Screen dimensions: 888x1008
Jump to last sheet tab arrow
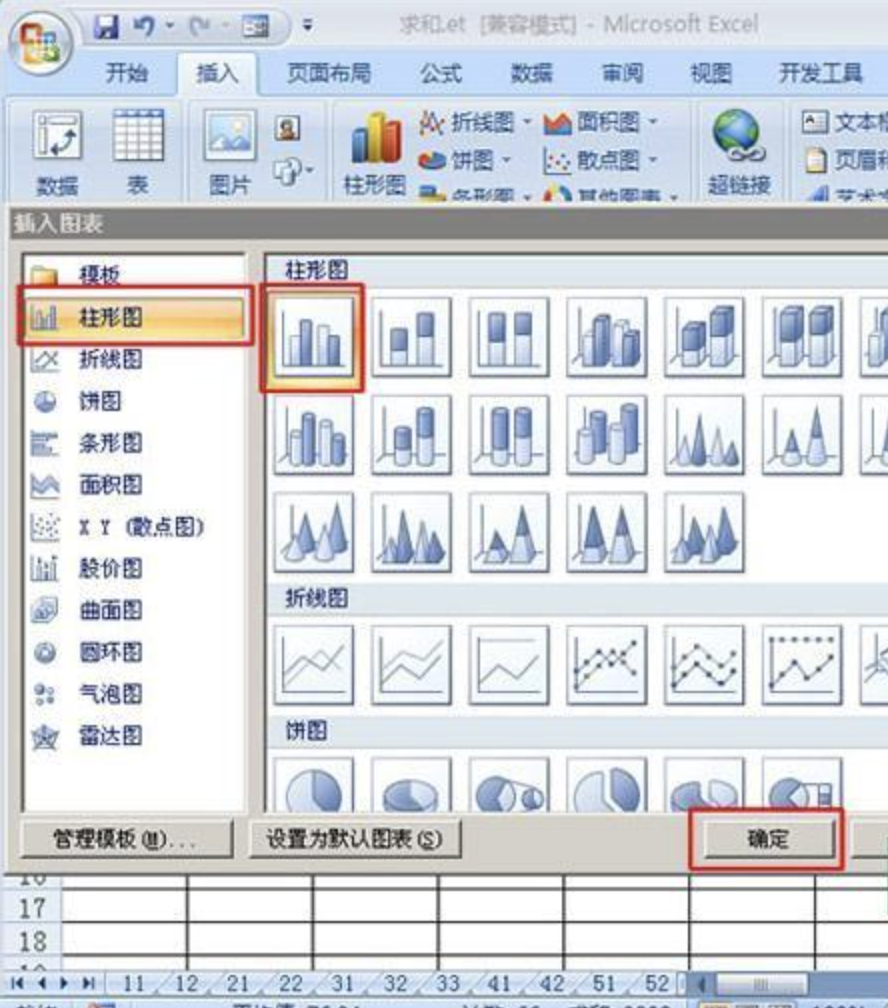coord(89,983)
